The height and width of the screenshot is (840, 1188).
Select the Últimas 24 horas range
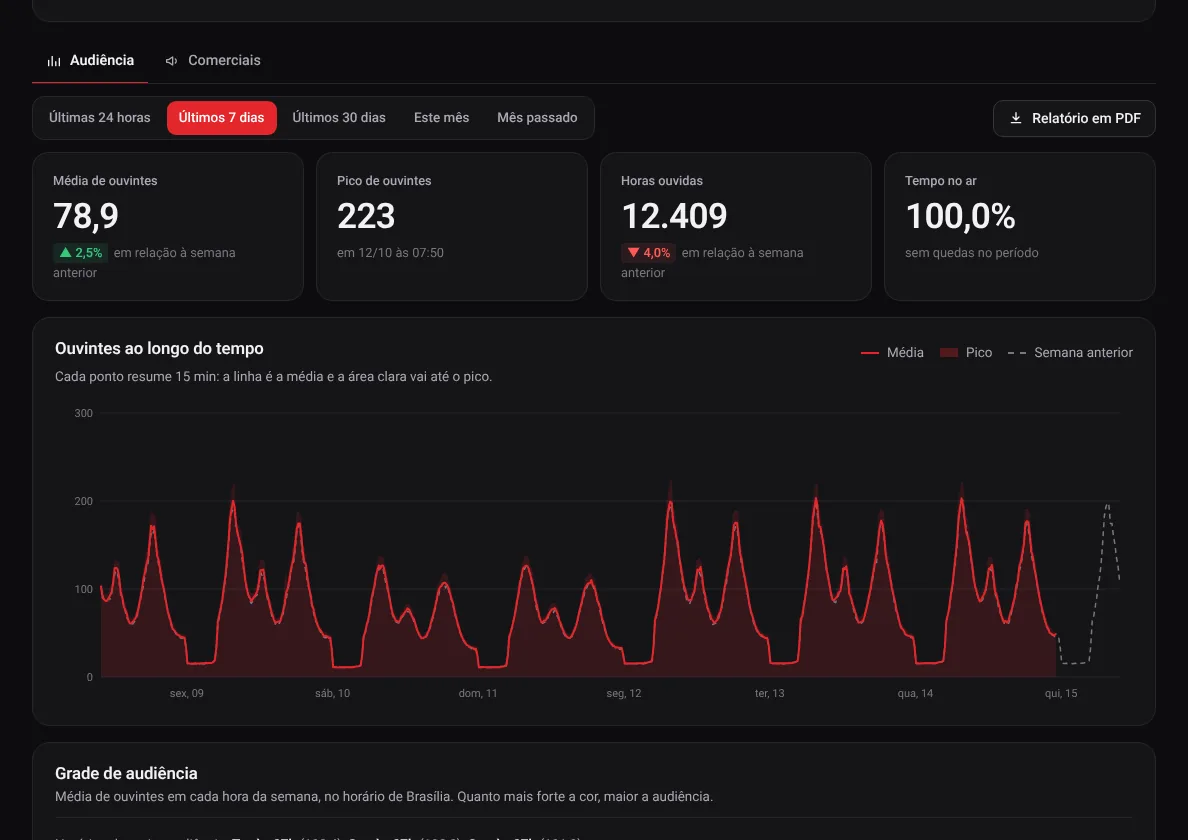[x=100, y=117]
